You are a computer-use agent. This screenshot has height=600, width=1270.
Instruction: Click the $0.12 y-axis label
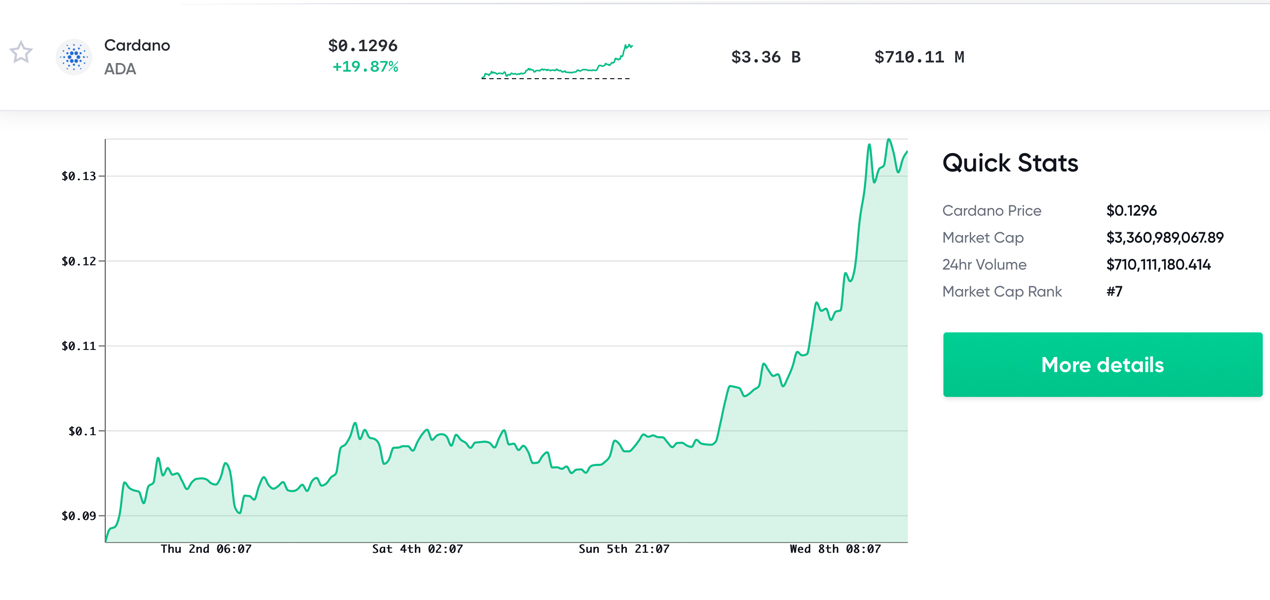tap(79, 261)
